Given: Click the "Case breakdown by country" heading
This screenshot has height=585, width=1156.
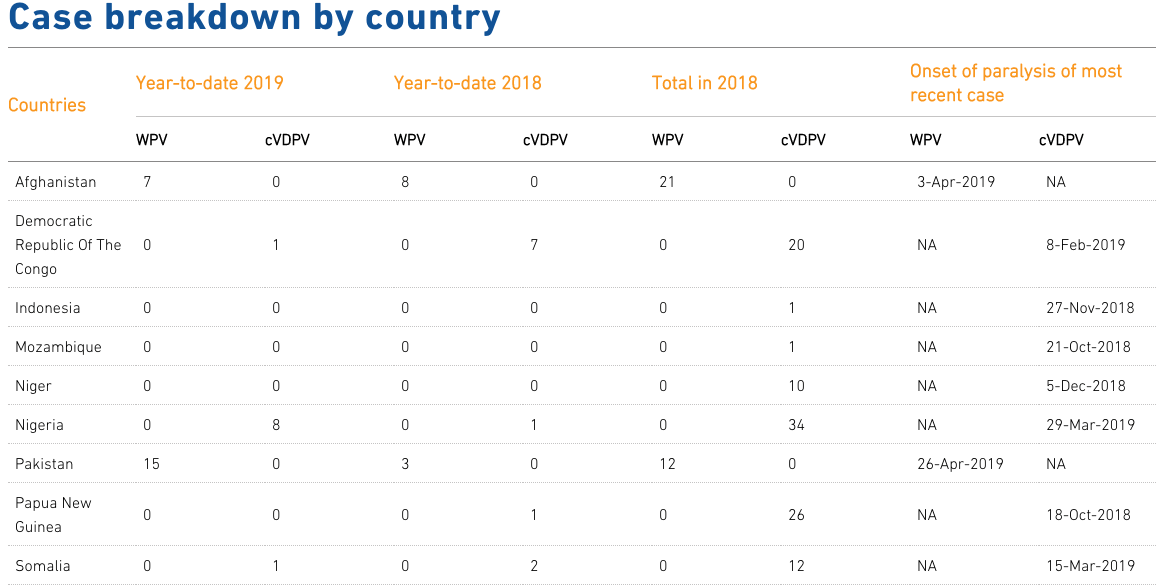Looking at the screenshot, I should [x=255, y=19].
